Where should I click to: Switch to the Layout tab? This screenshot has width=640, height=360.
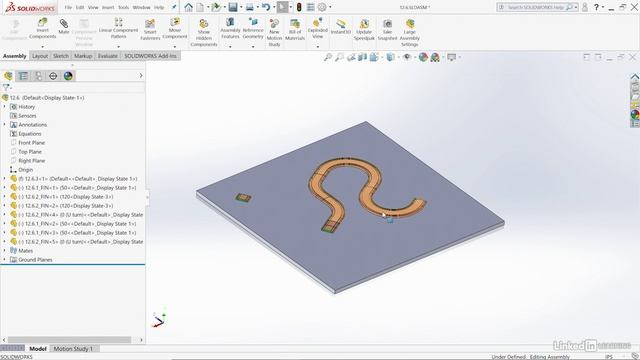(40, 56)
